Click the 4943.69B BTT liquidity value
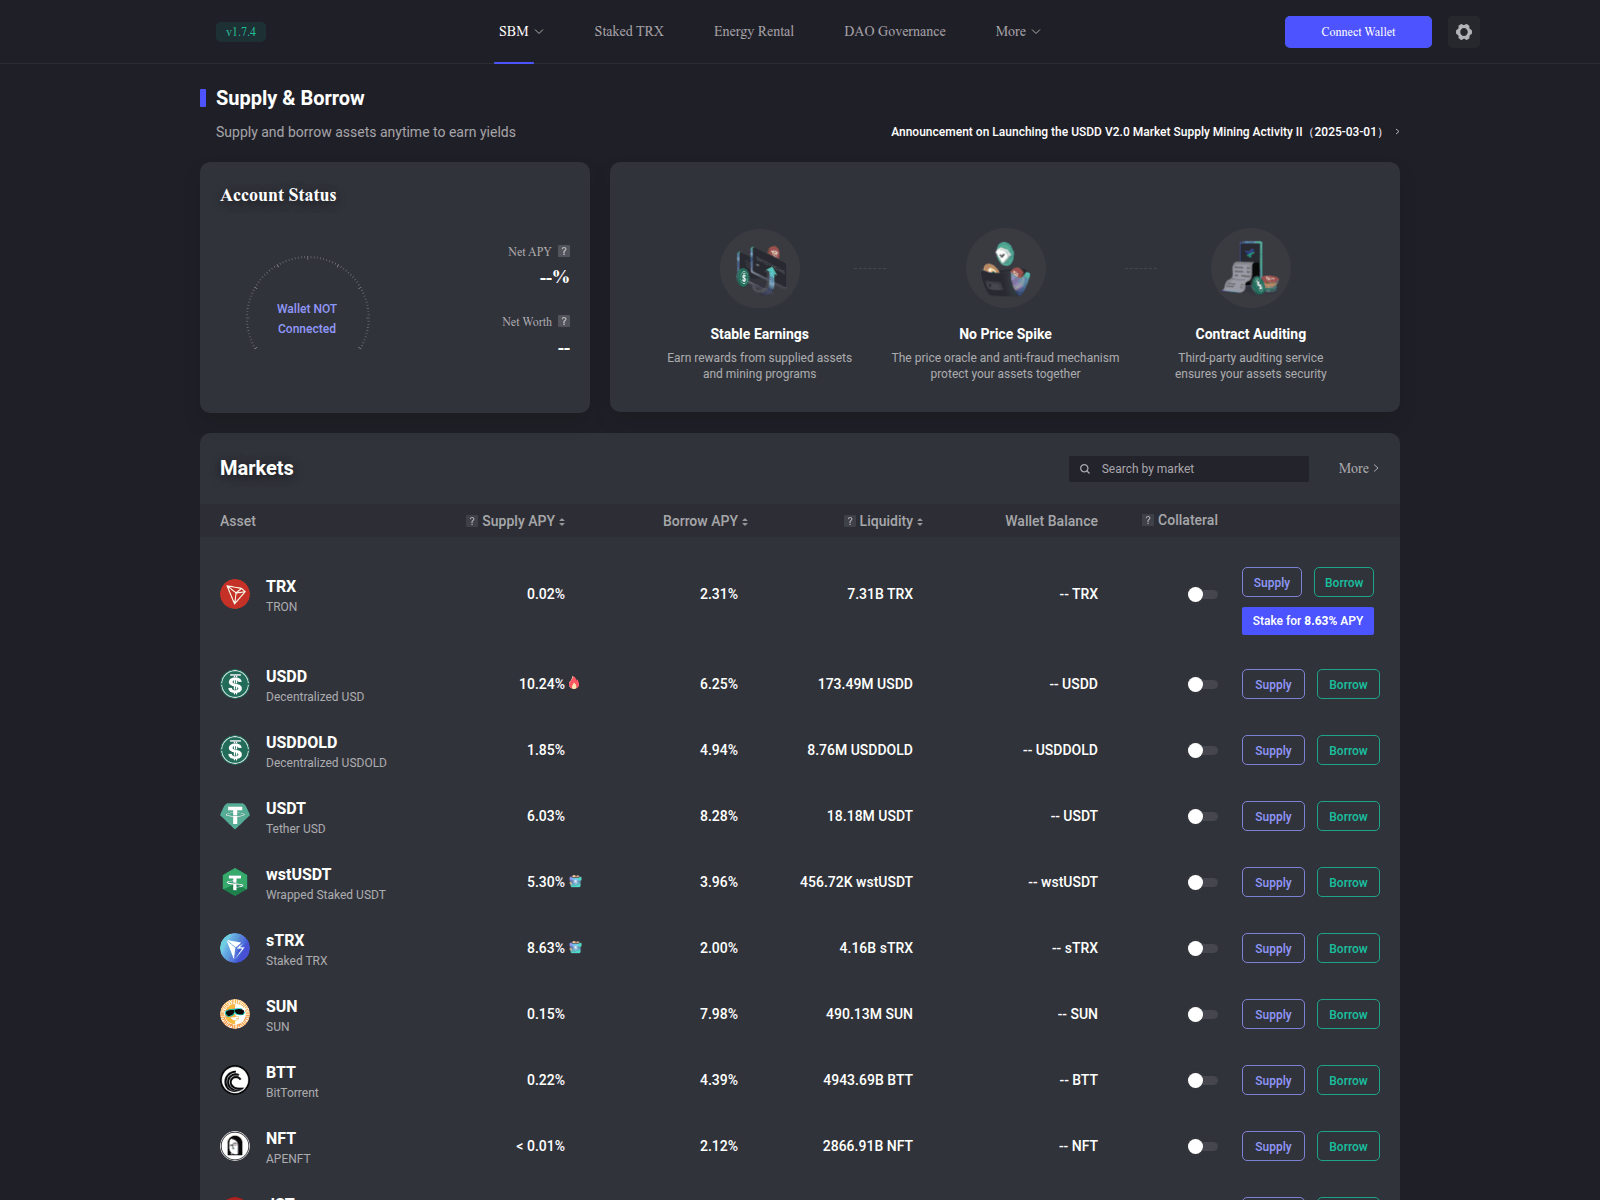1600x1200 pixels. (868, 1080)
